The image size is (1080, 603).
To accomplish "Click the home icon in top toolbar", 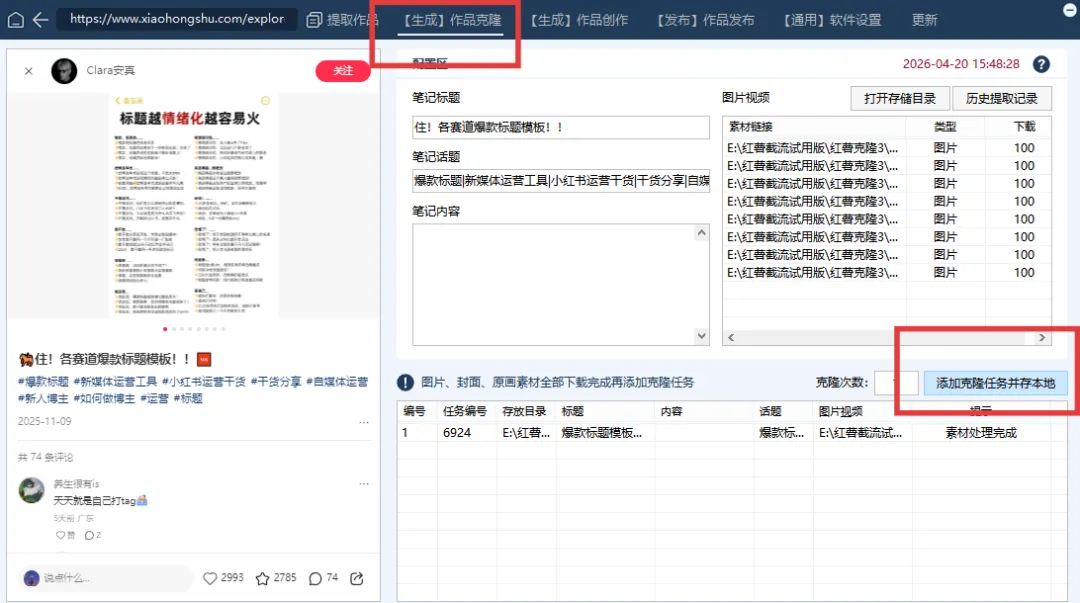I will pyautogui.click(x=14, y=18).
